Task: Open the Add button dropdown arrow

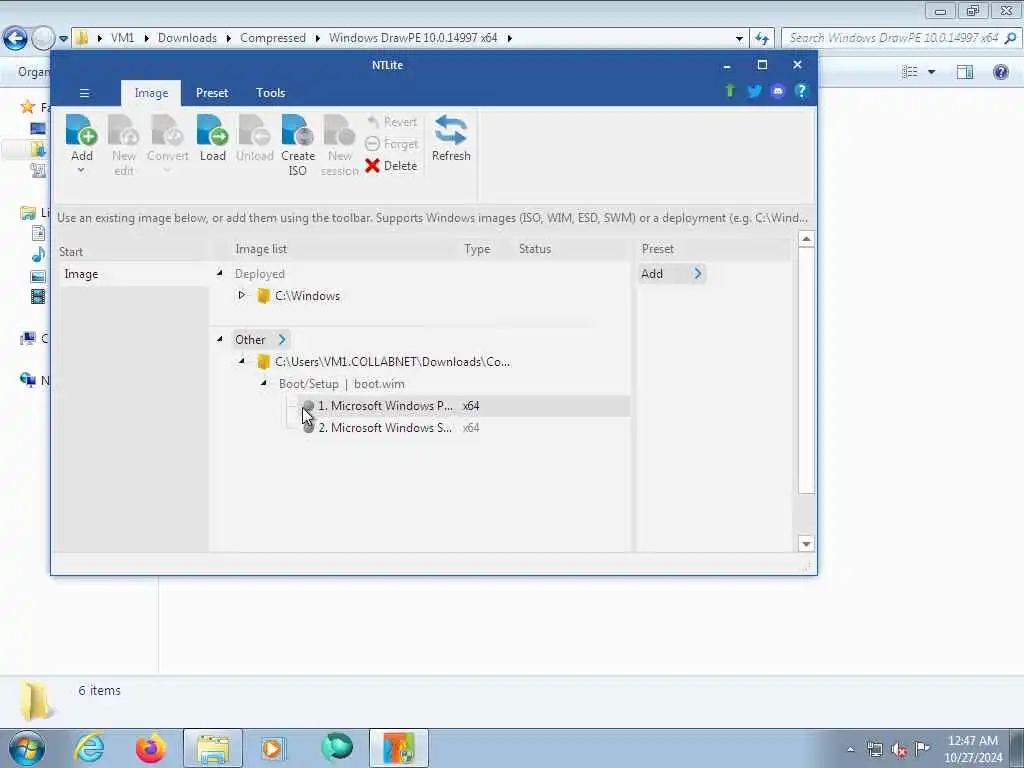Action: [x=81, y=170]
